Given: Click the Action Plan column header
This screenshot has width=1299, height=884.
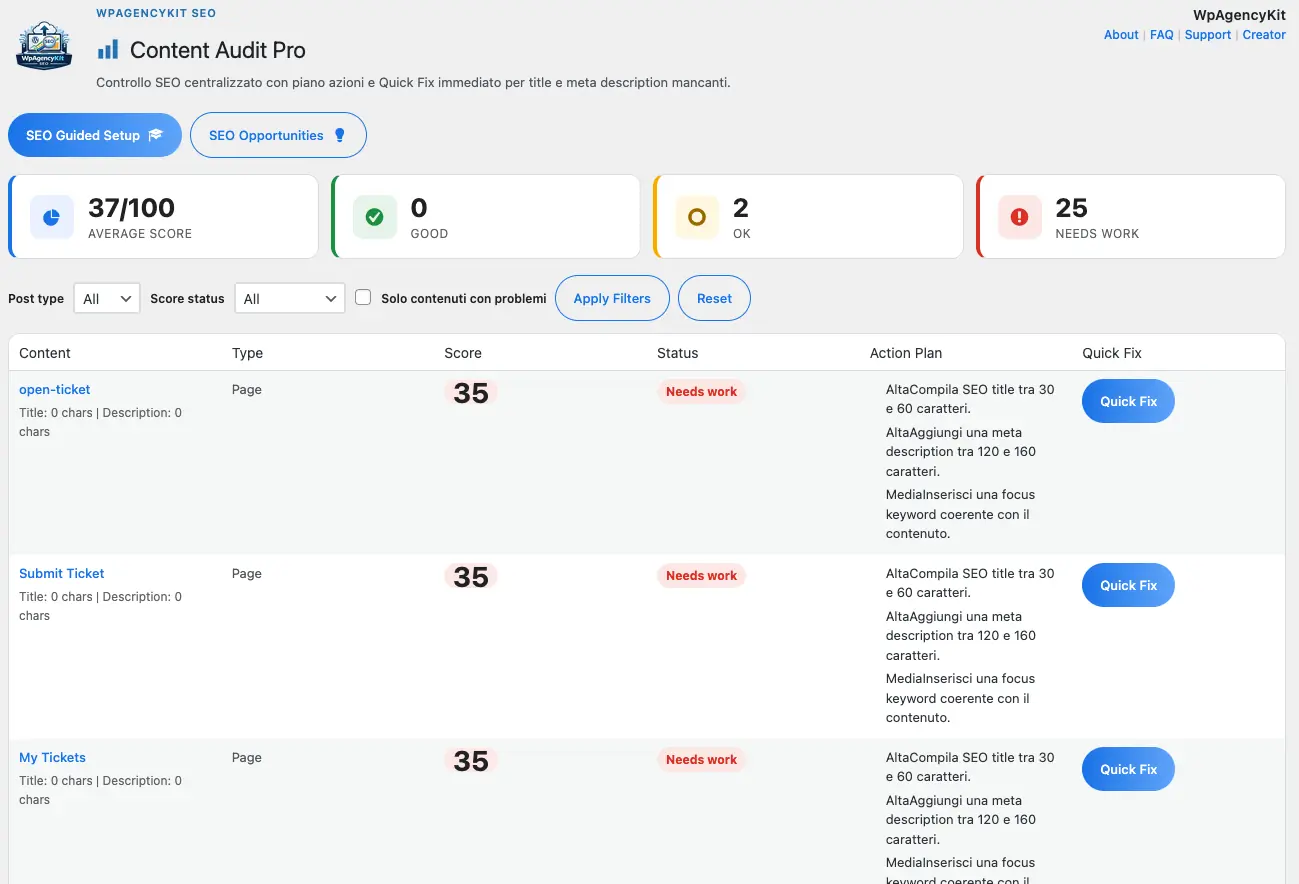Looking at the screenshot, I should 906,353.
